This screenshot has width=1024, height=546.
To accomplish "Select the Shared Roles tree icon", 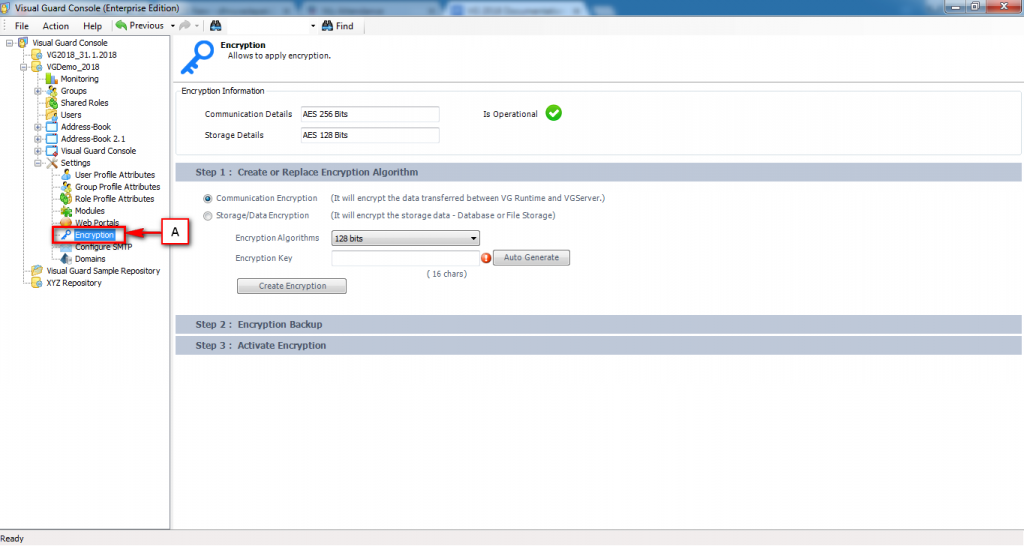I will (x=52, y=103).
